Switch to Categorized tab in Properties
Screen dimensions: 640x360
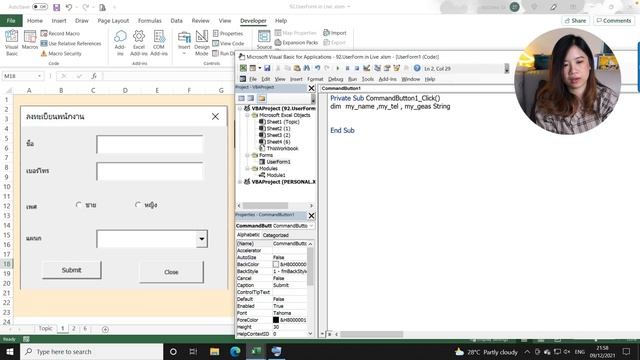tap(276, 235)
